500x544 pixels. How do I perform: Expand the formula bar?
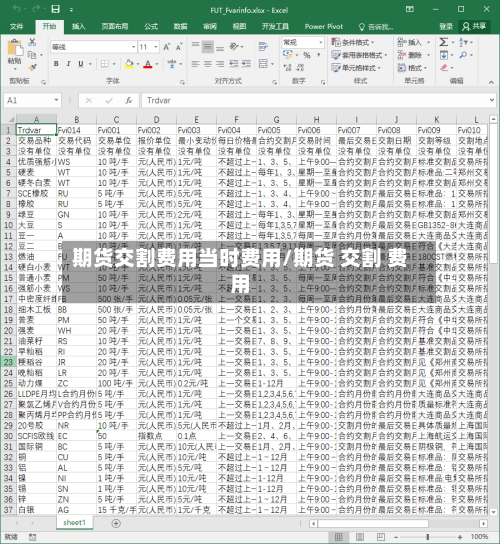pos(492,100)
